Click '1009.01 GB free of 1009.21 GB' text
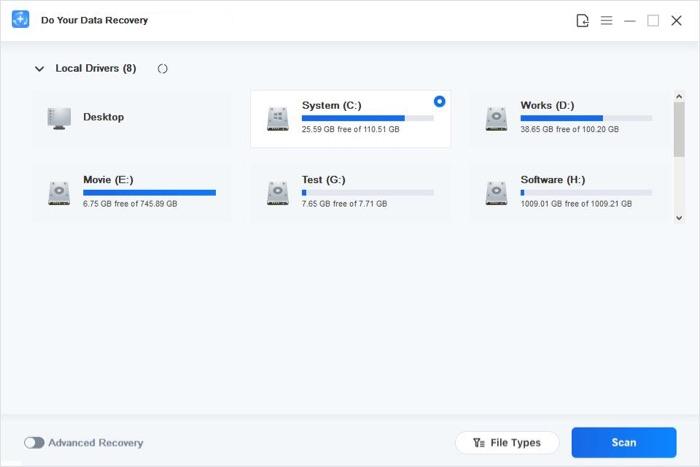700x467 pixels. point(576,204)
